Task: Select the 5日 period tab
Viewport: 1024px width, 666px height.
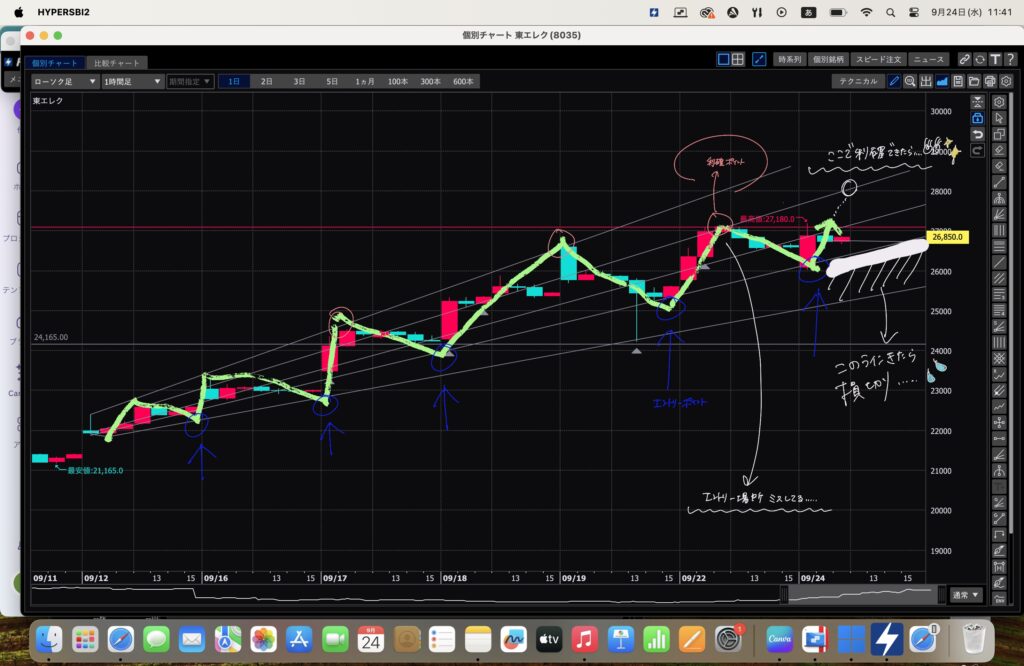Action: (x=332, y=81)
